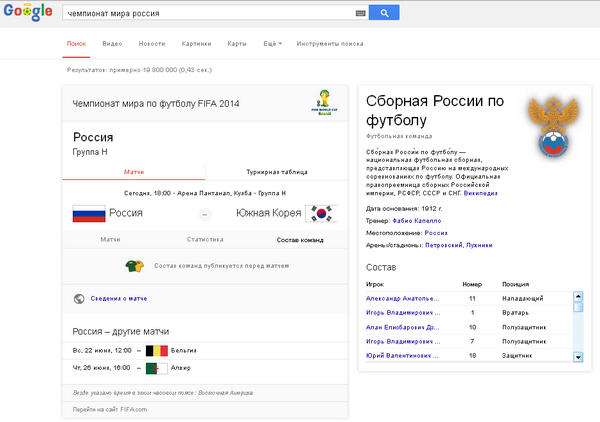Click the Россия location link

tap(436, 233)
